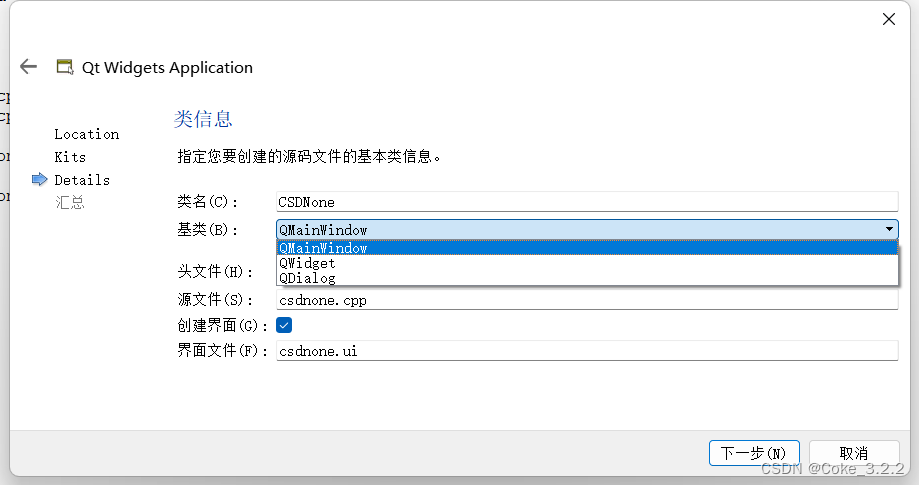Image resolution: width=919 pixels, height=485 pixels.
Task: Cancel the wizard with 取消 button
Action: pos(854,453)
